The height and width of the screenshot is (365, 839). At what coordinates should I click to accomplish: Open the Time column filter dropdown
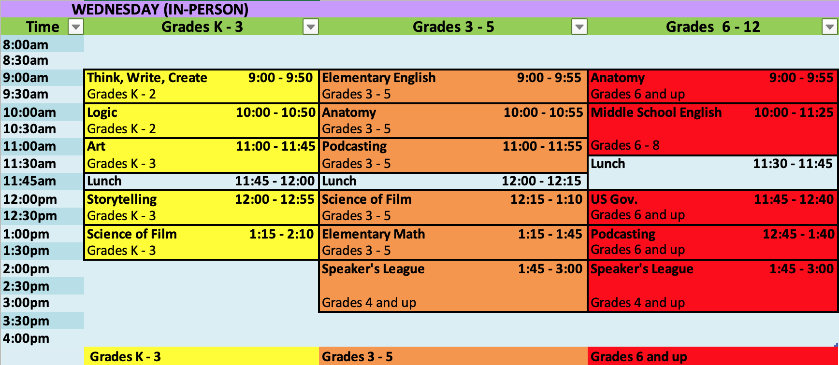[75, 27]
